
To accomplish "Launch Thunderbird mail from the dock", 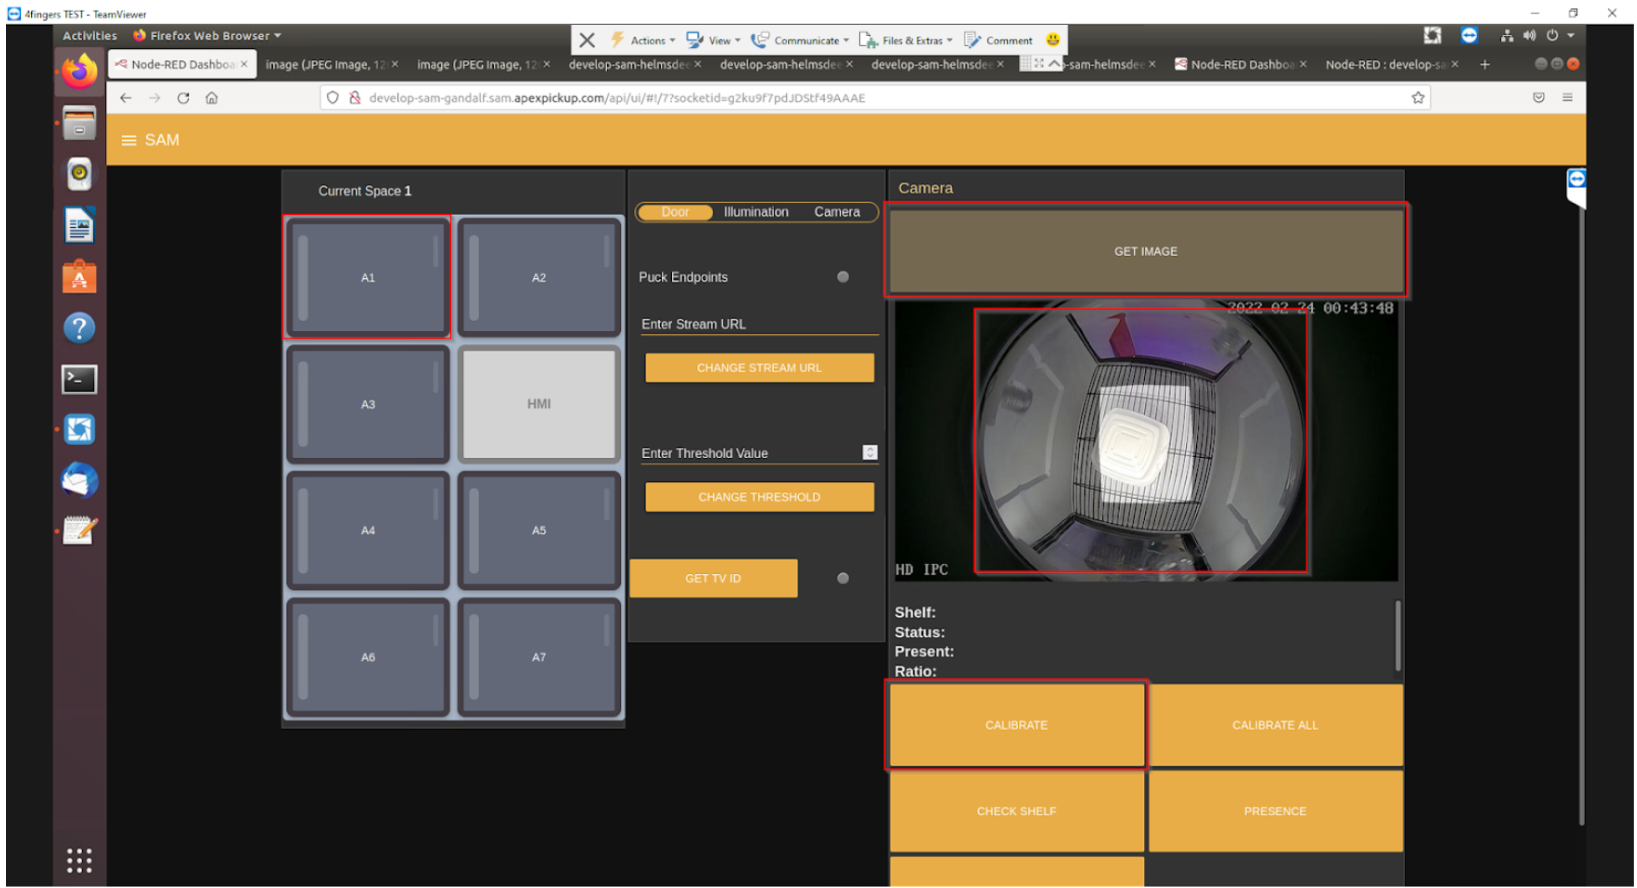I will click(x=79, y=480).
